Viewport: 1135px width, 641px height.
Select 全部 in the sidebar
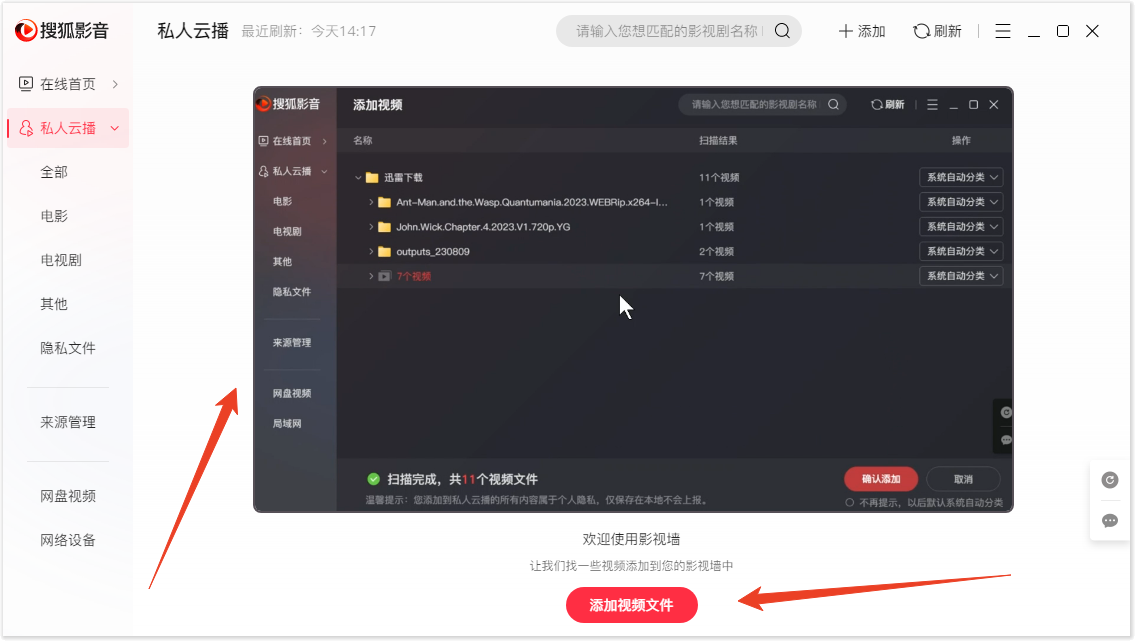54,172
